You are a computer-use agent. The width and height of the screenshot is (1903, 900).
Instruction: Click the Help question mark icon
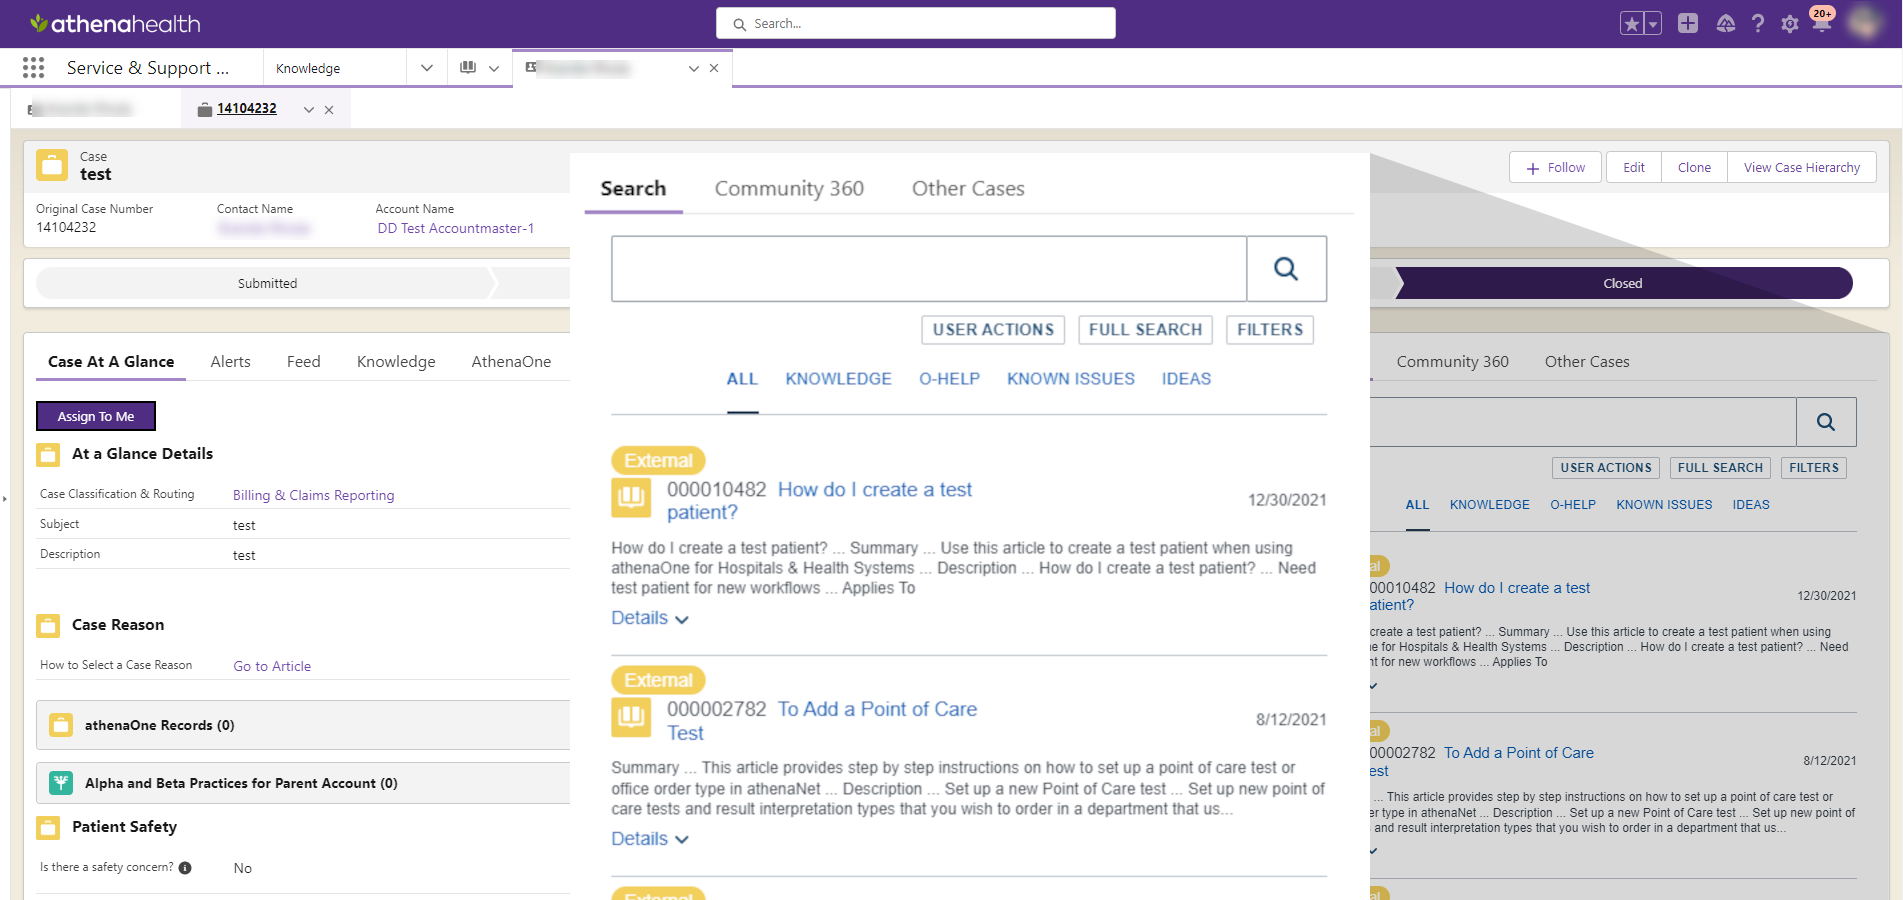tap(1759, 23)
